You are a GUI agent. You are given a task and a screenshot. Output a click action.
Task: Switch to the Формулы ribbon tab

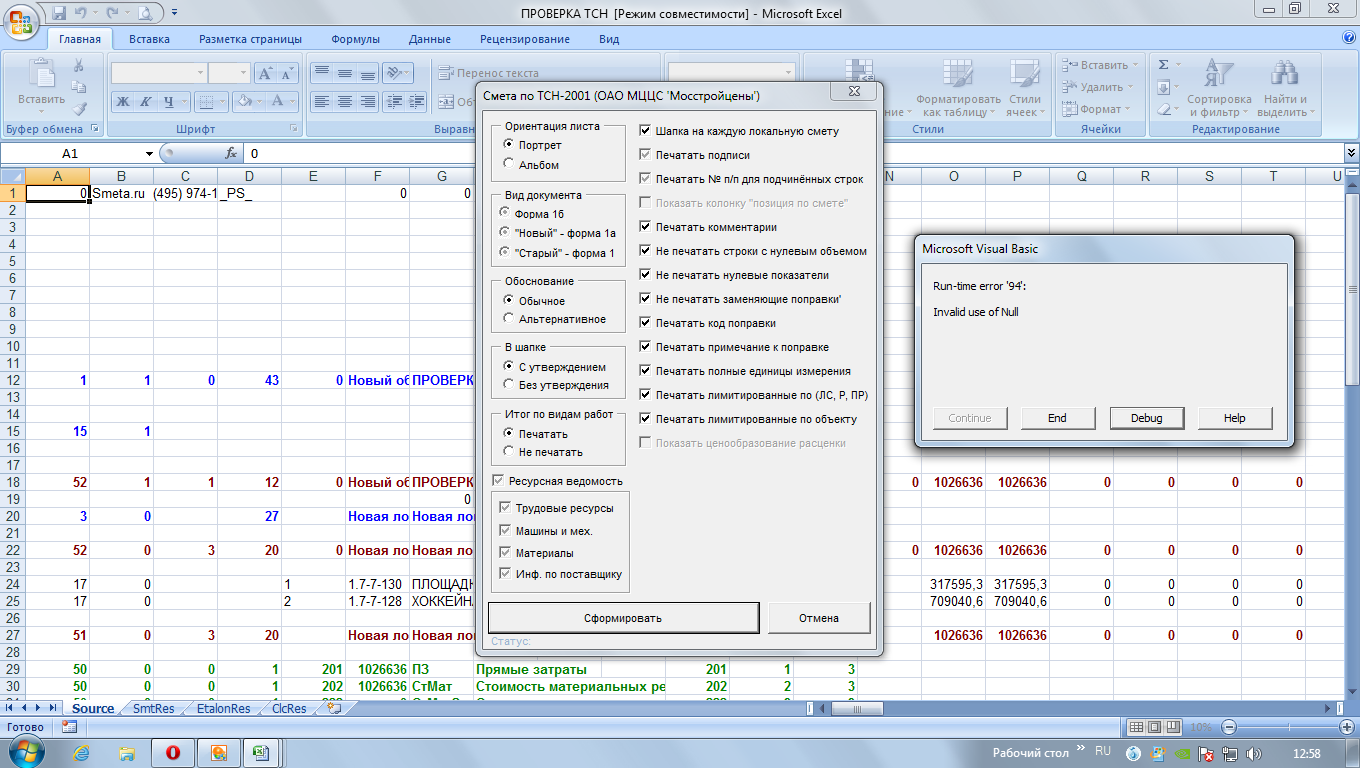click(x=355, y=39)
